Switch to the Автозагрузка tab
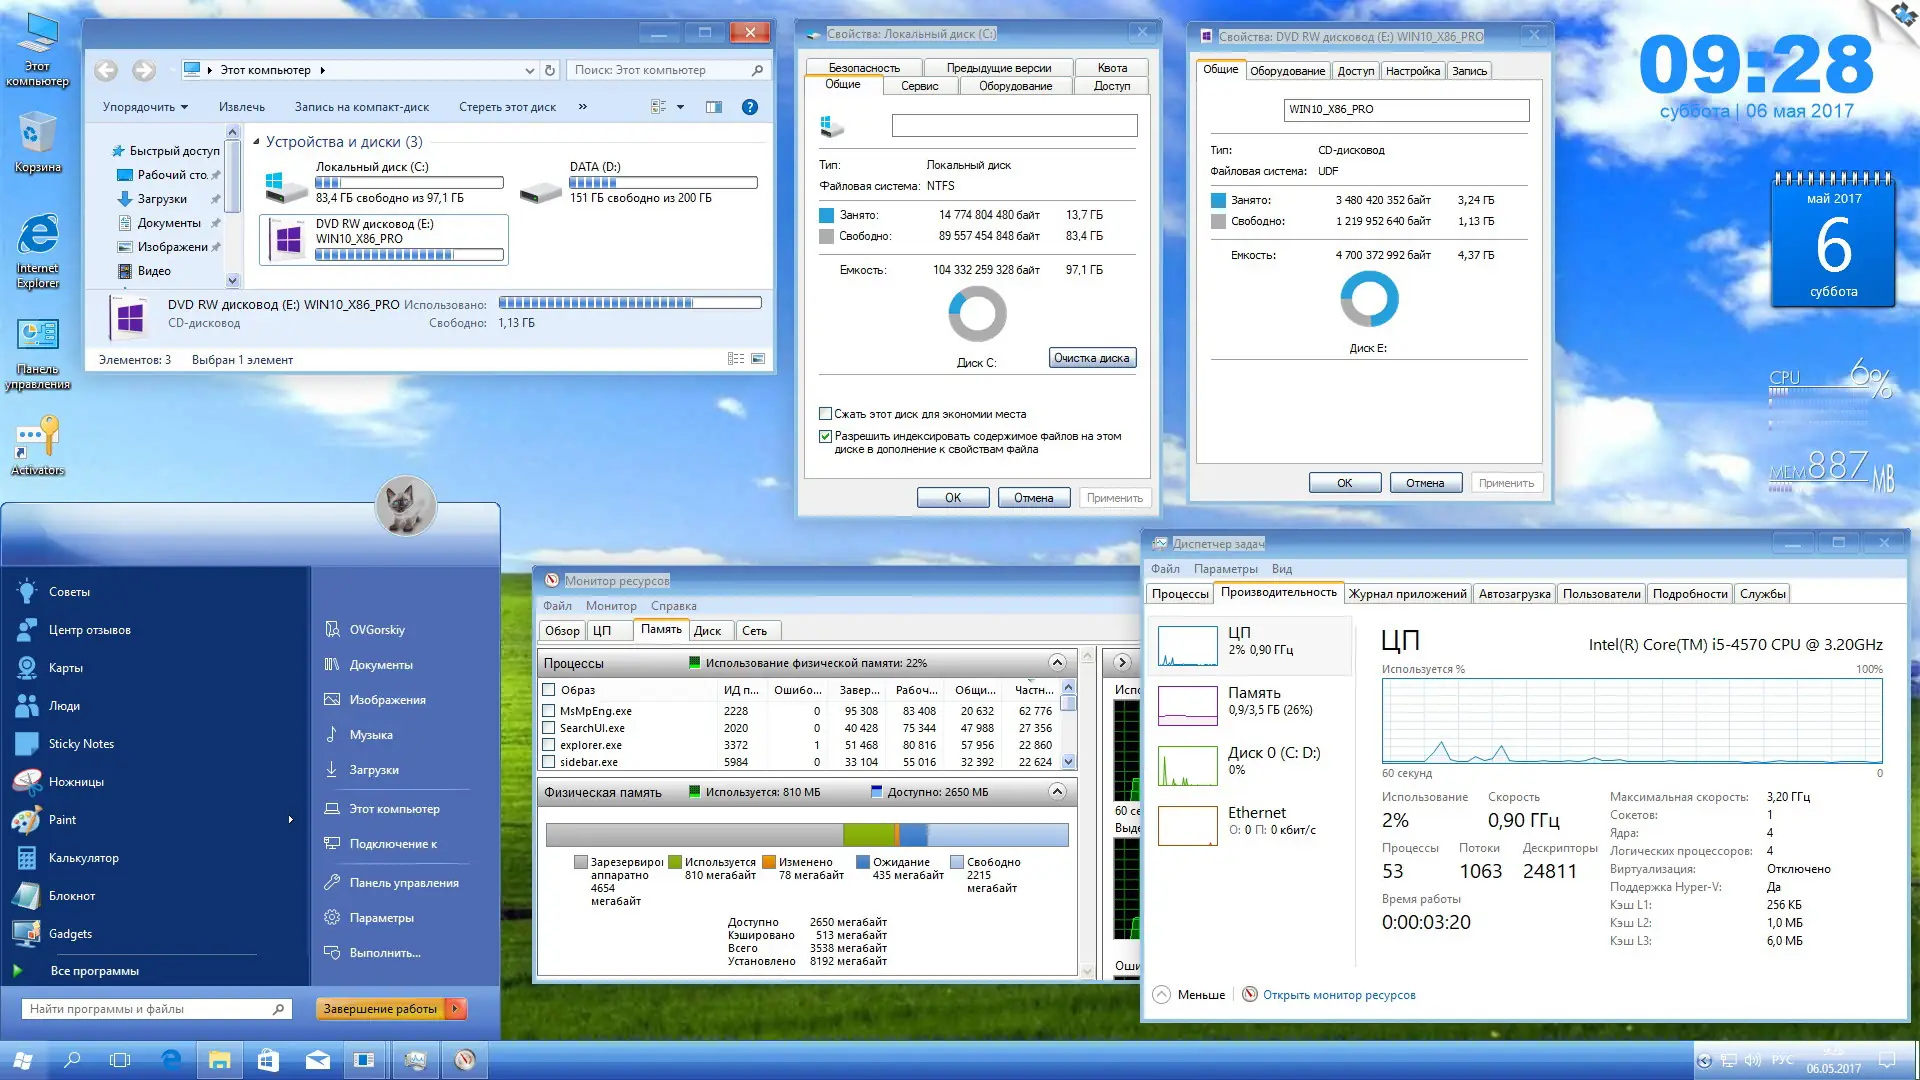This screenshot has width=1920, height=1080. [x=1514, y=594]
